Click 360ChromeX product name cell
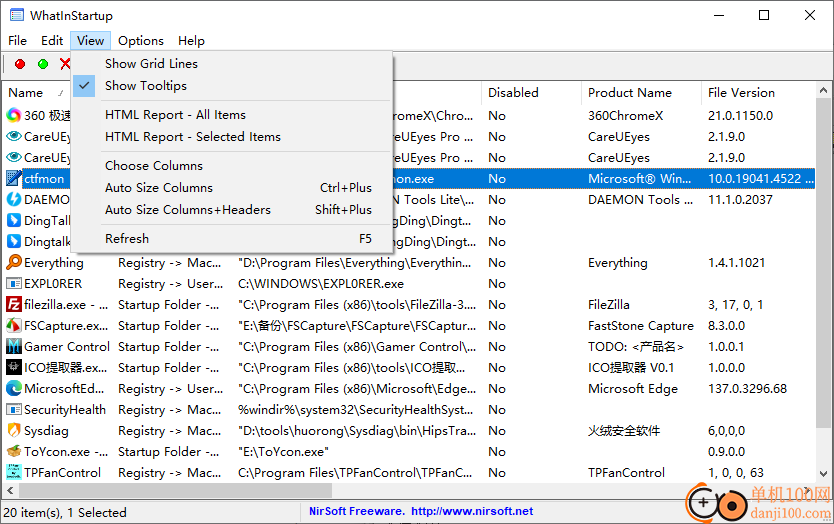This screenshot has height=524, width=834. (625, 115)
